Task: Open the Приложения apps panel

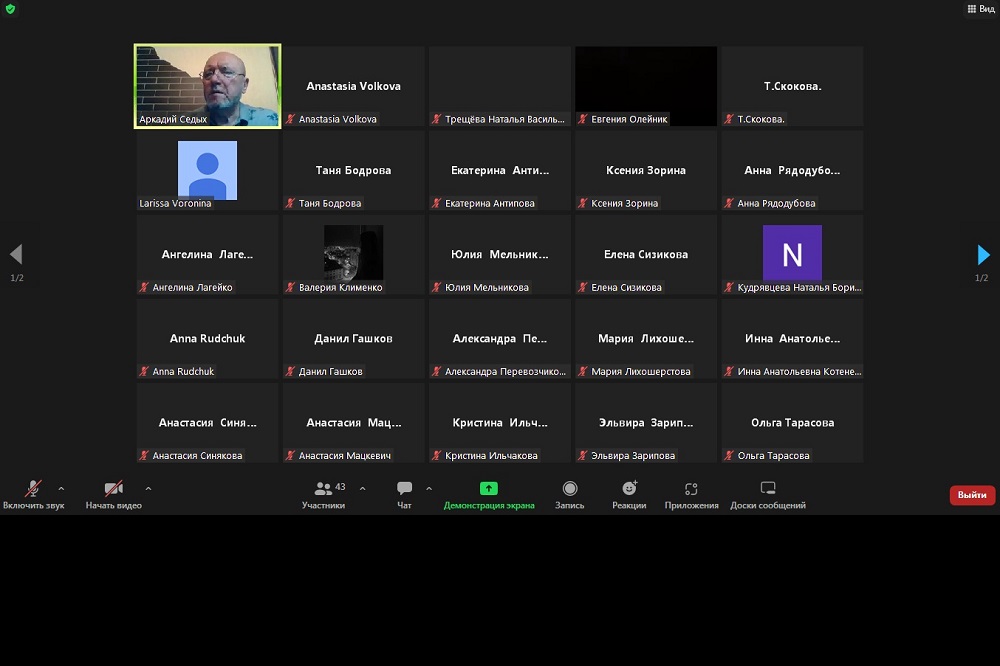Action: click(691, 494)
